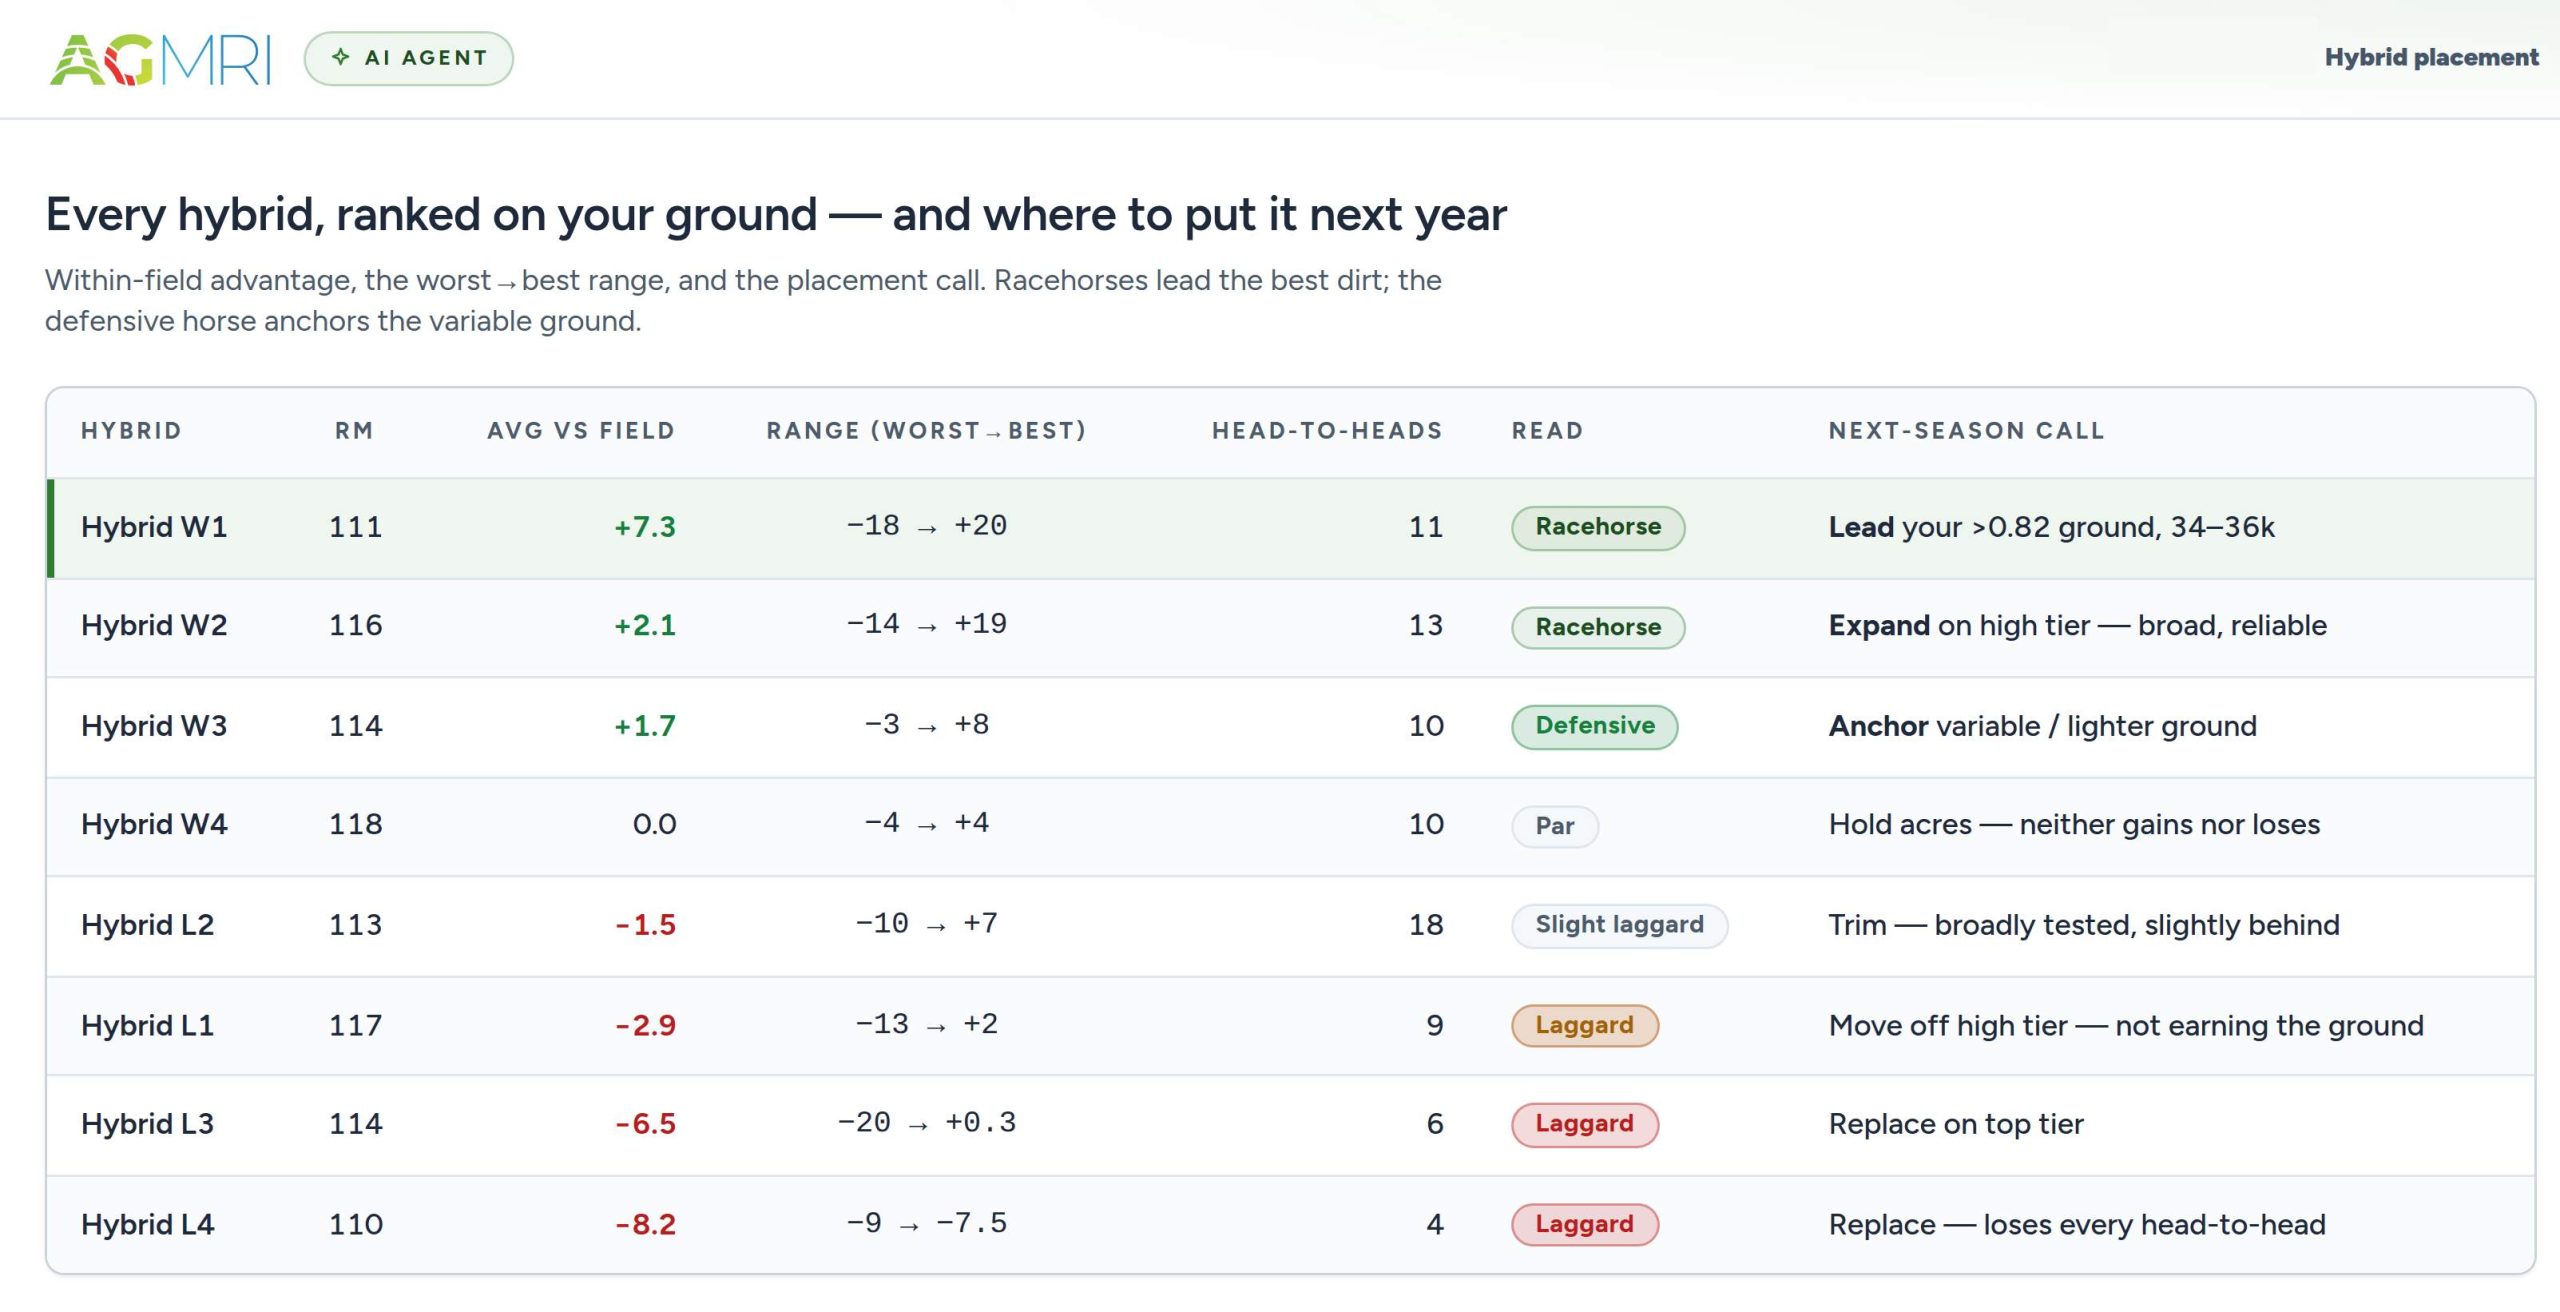Select the Hybrid W4 row name
This screenshot has width=2560, height=1312.
154,825
